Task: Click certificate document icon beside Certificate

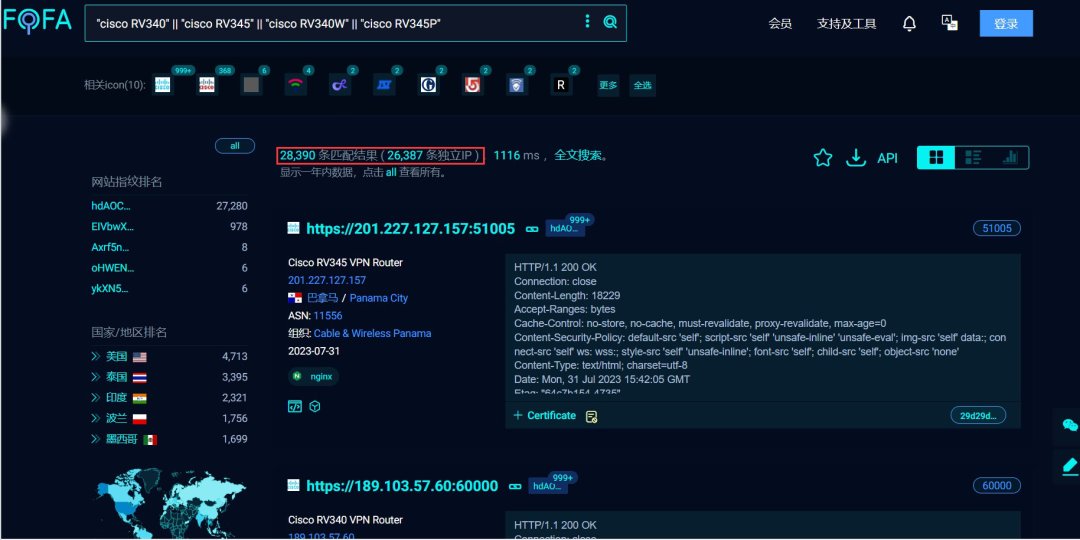Action: pos(591,416)
